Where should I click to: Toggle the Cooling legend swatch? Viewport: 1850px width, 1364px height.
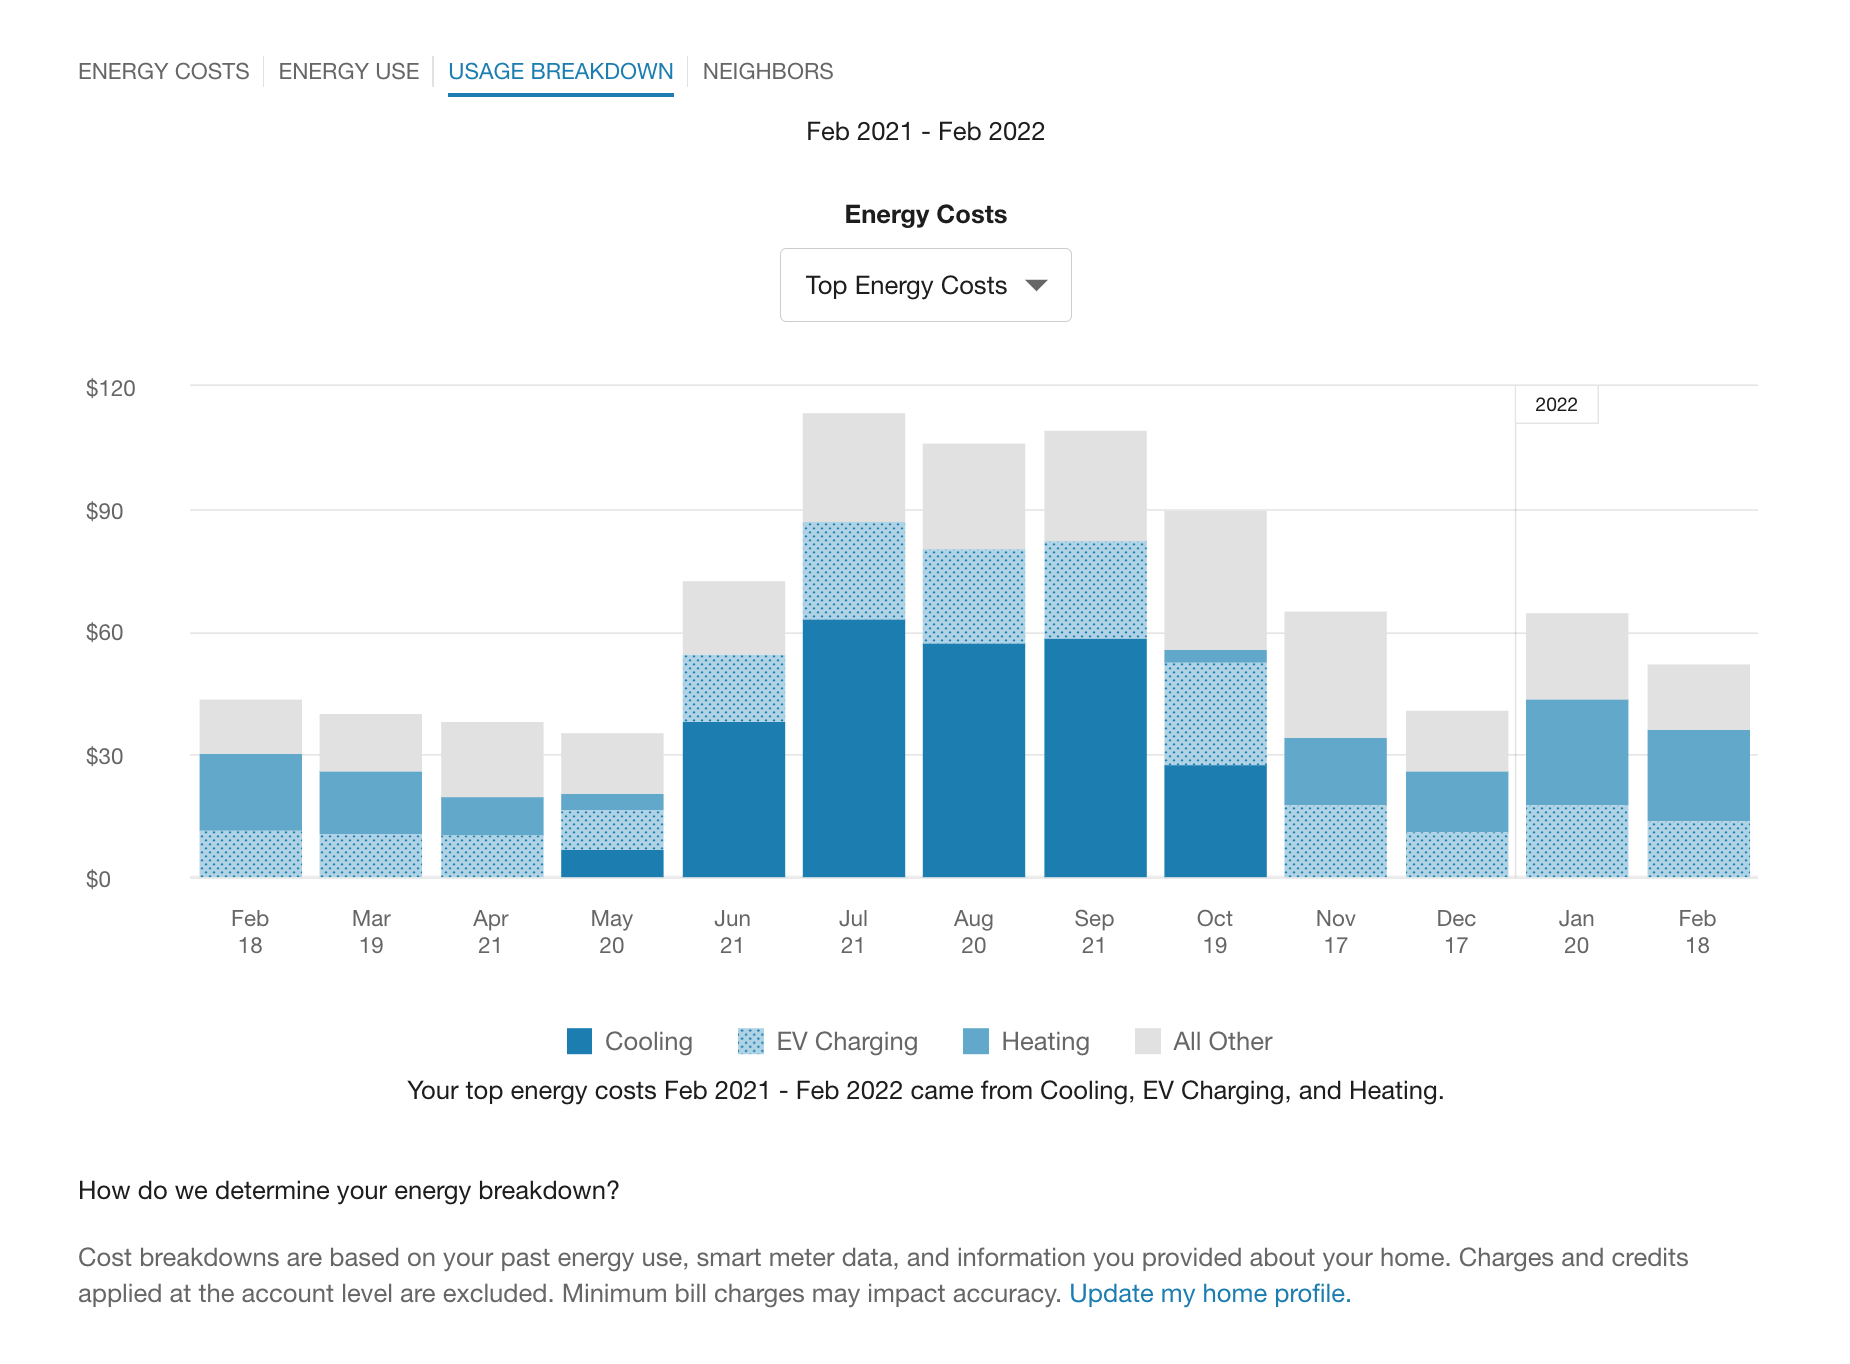click(x=579, y=1041)
